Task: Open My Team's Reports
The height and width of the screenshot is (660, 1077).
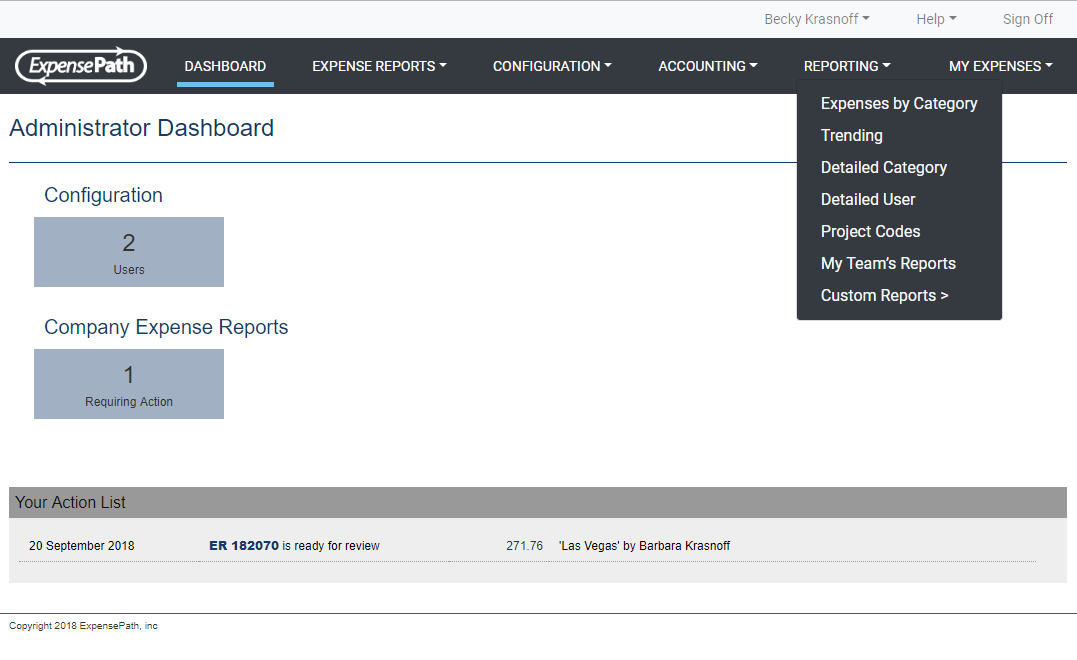Action: coord(888,263)
